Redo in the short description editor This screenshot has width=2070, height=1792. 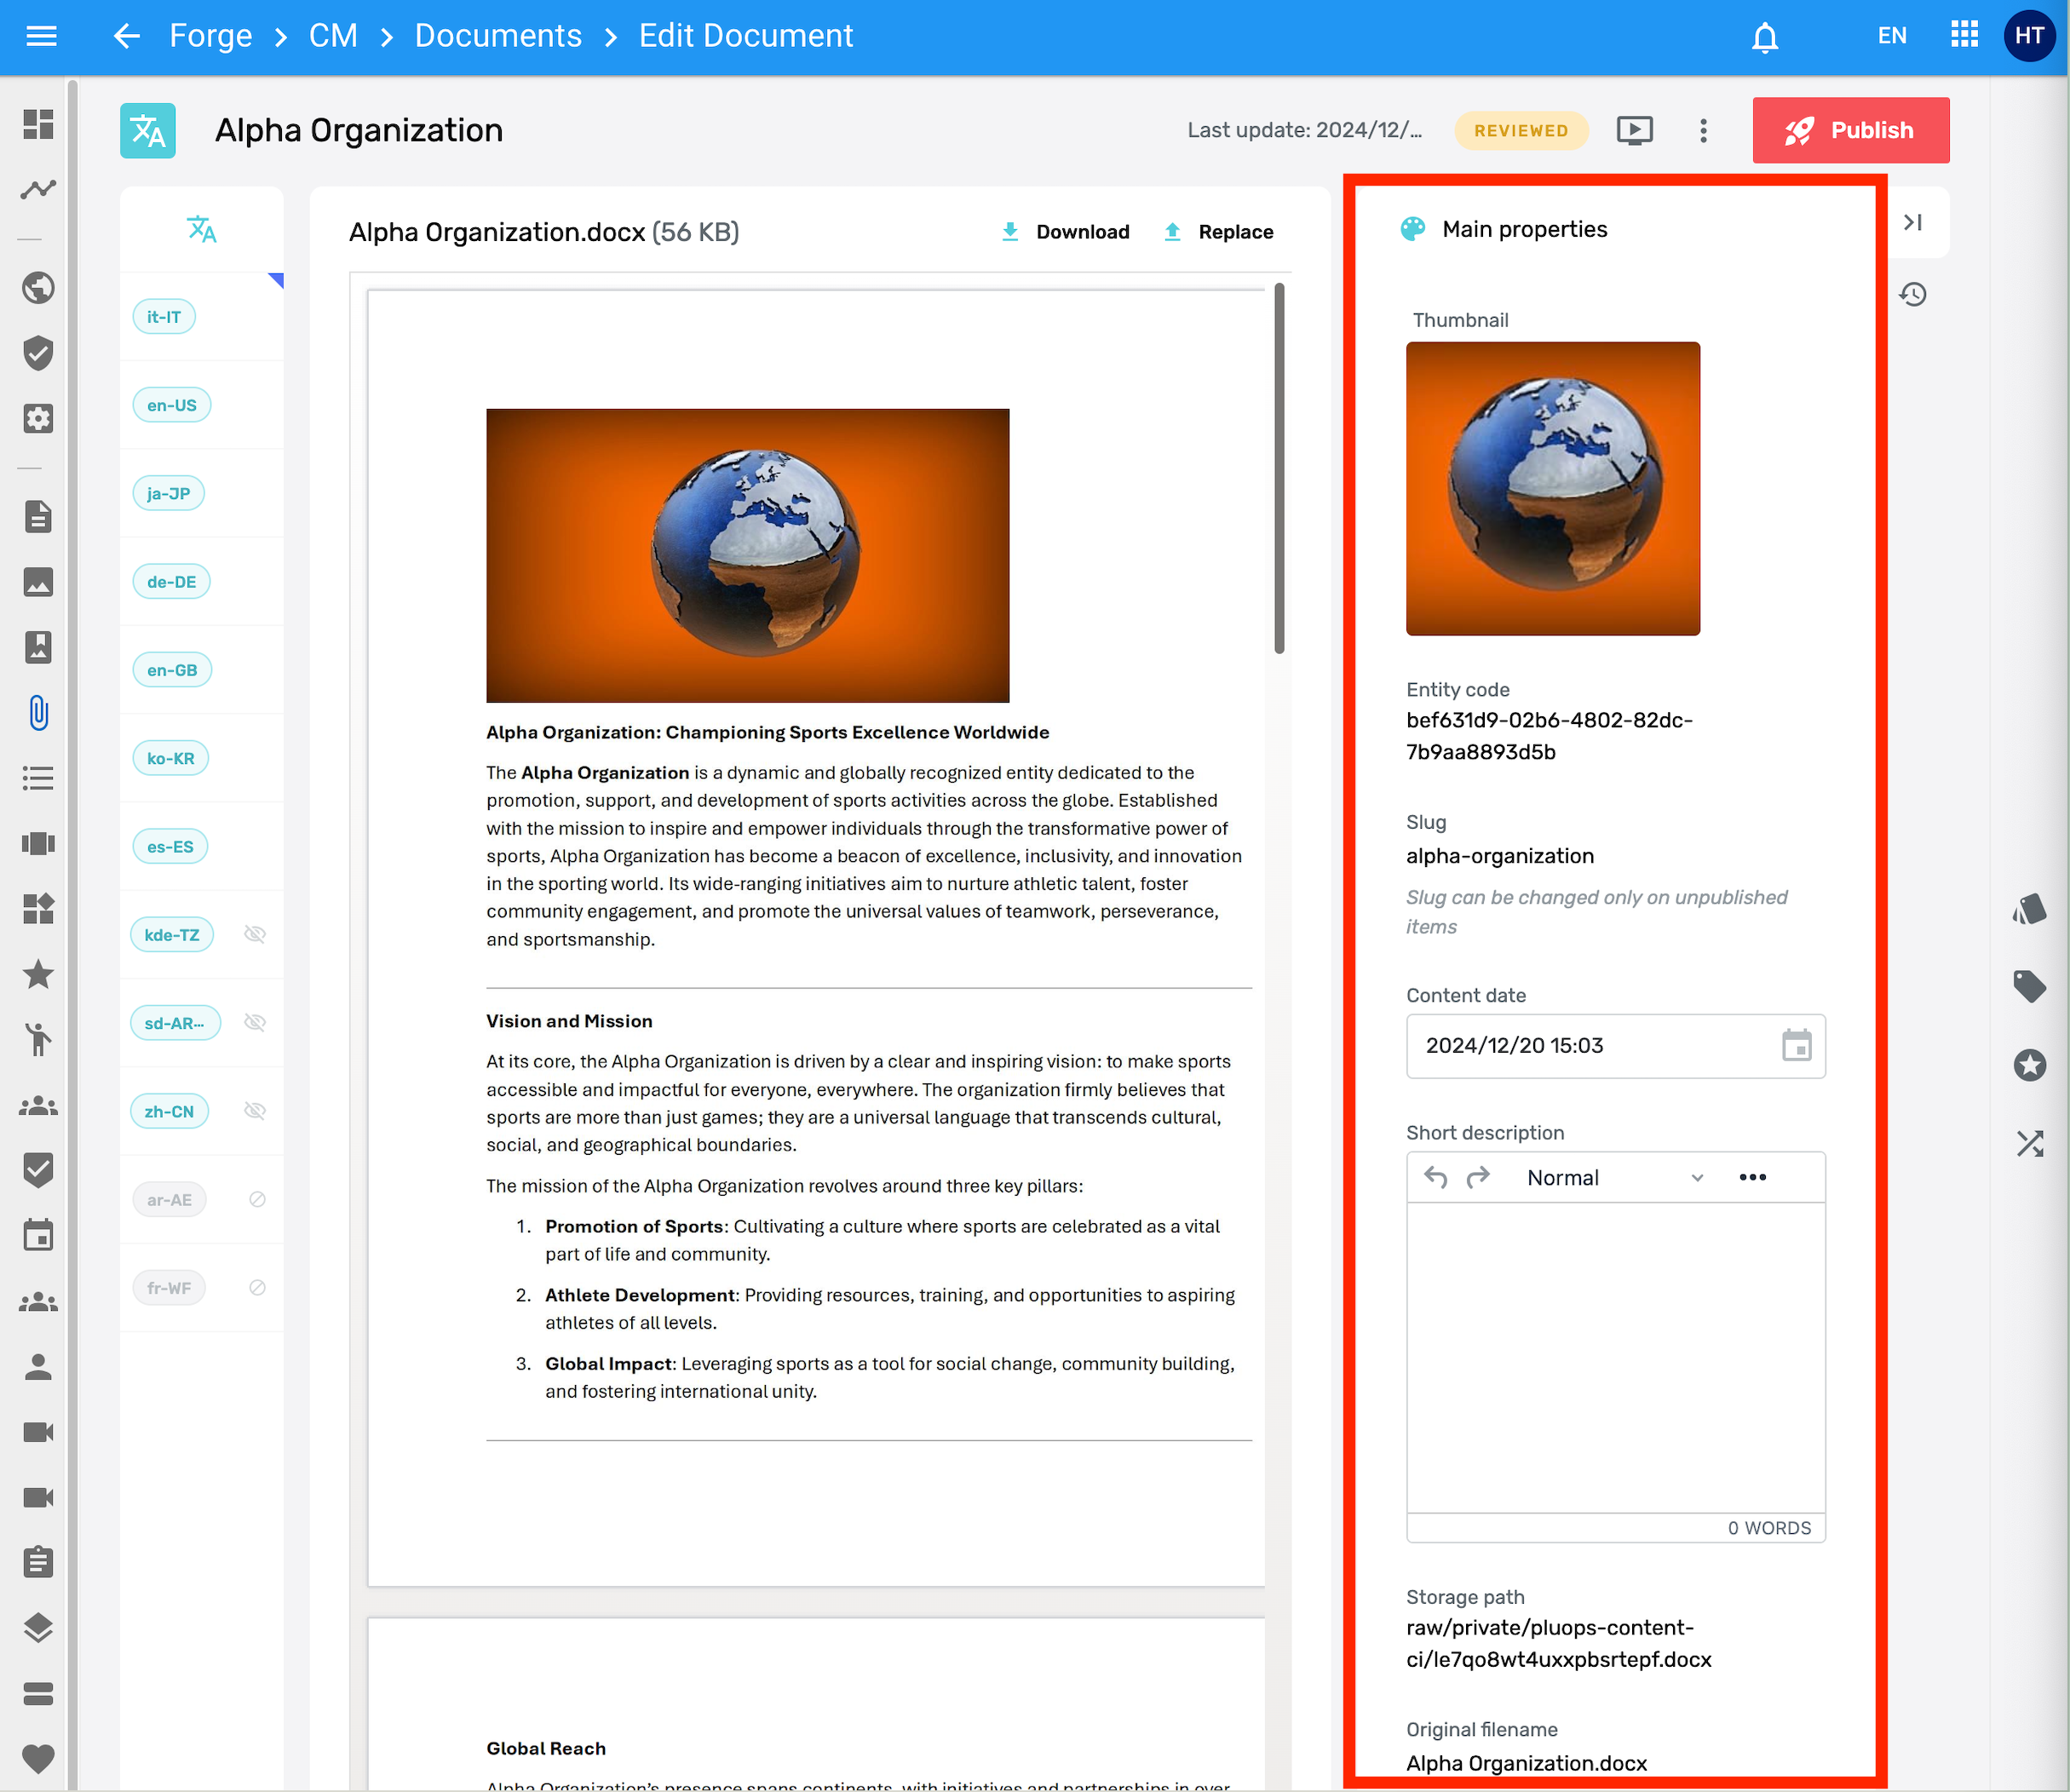1477,1178
